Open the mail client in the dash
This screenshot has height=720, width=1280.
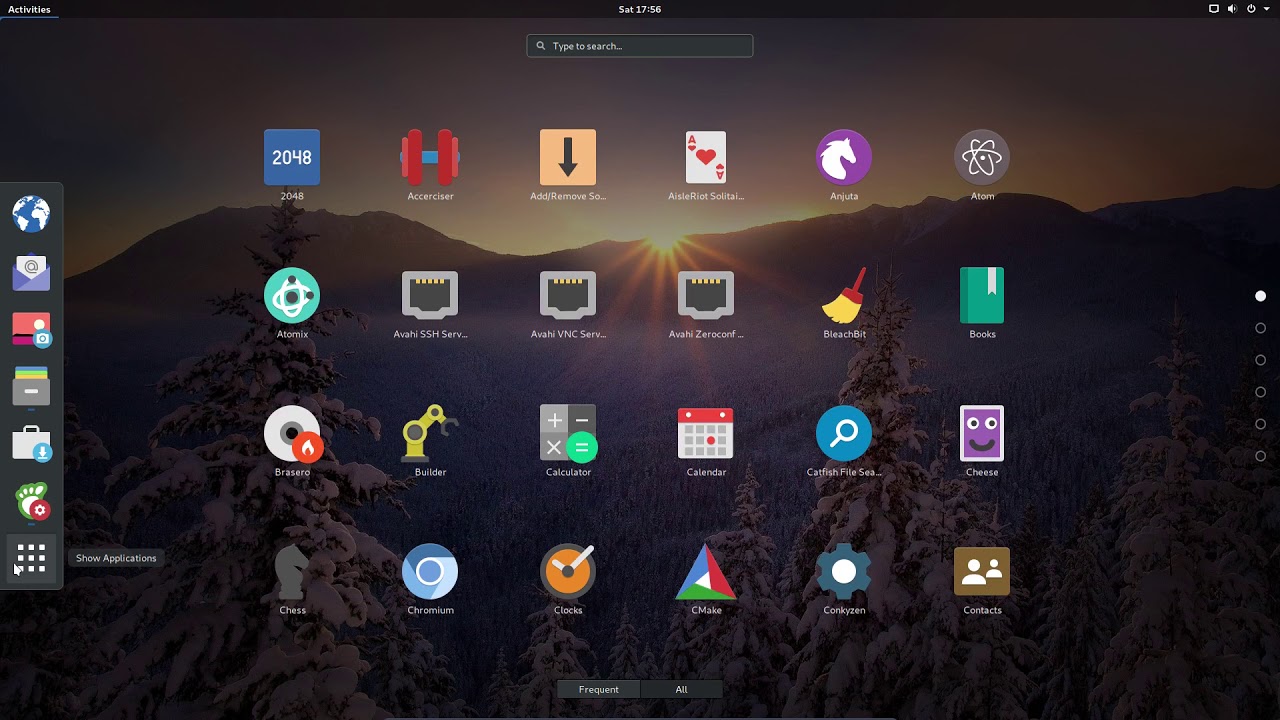(31, 272)
